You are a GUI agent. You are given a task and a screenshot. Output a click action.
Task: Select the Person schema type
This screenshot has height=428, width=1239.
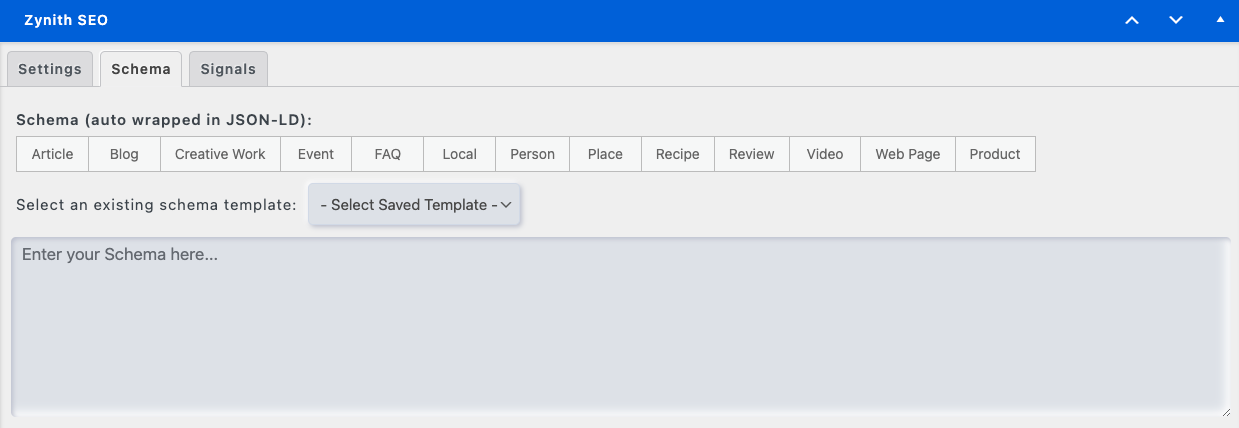(x=532, y=154)
